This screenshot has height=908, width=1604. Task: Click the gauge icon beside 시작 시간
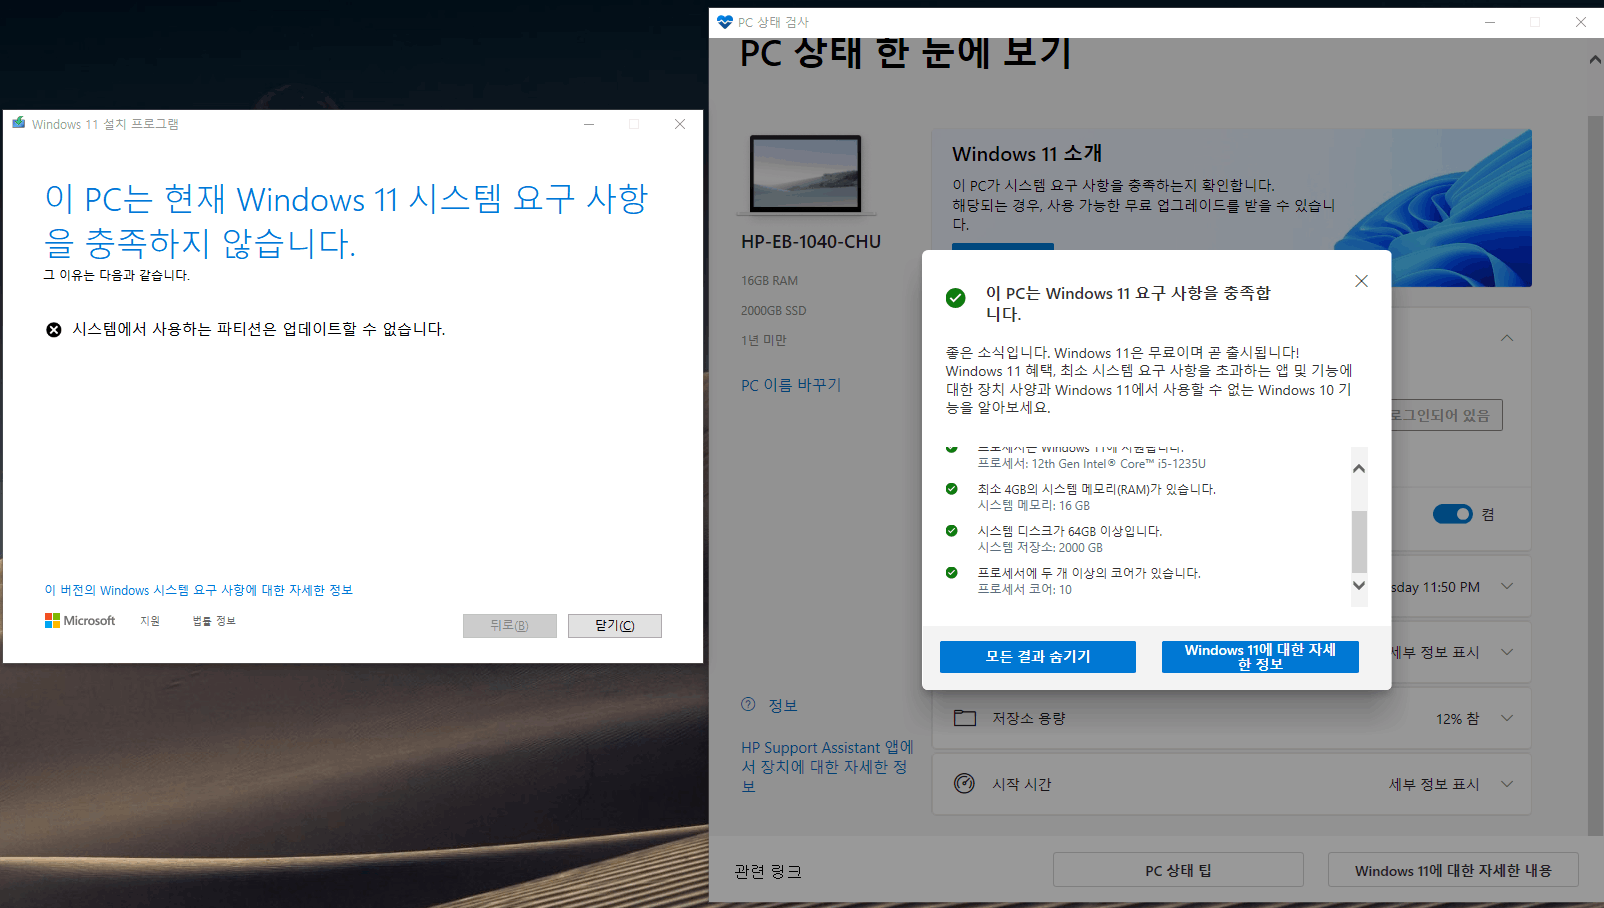[965, 784]
